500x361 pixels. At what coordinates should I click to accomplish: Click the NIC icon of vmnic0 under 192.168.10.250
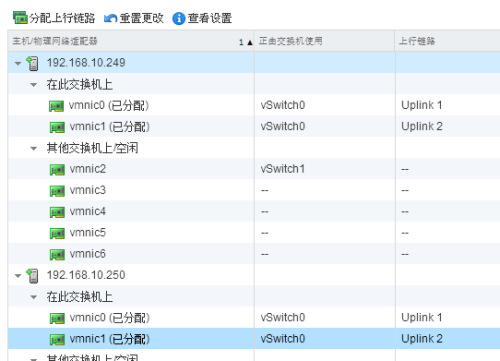(57, 318)
